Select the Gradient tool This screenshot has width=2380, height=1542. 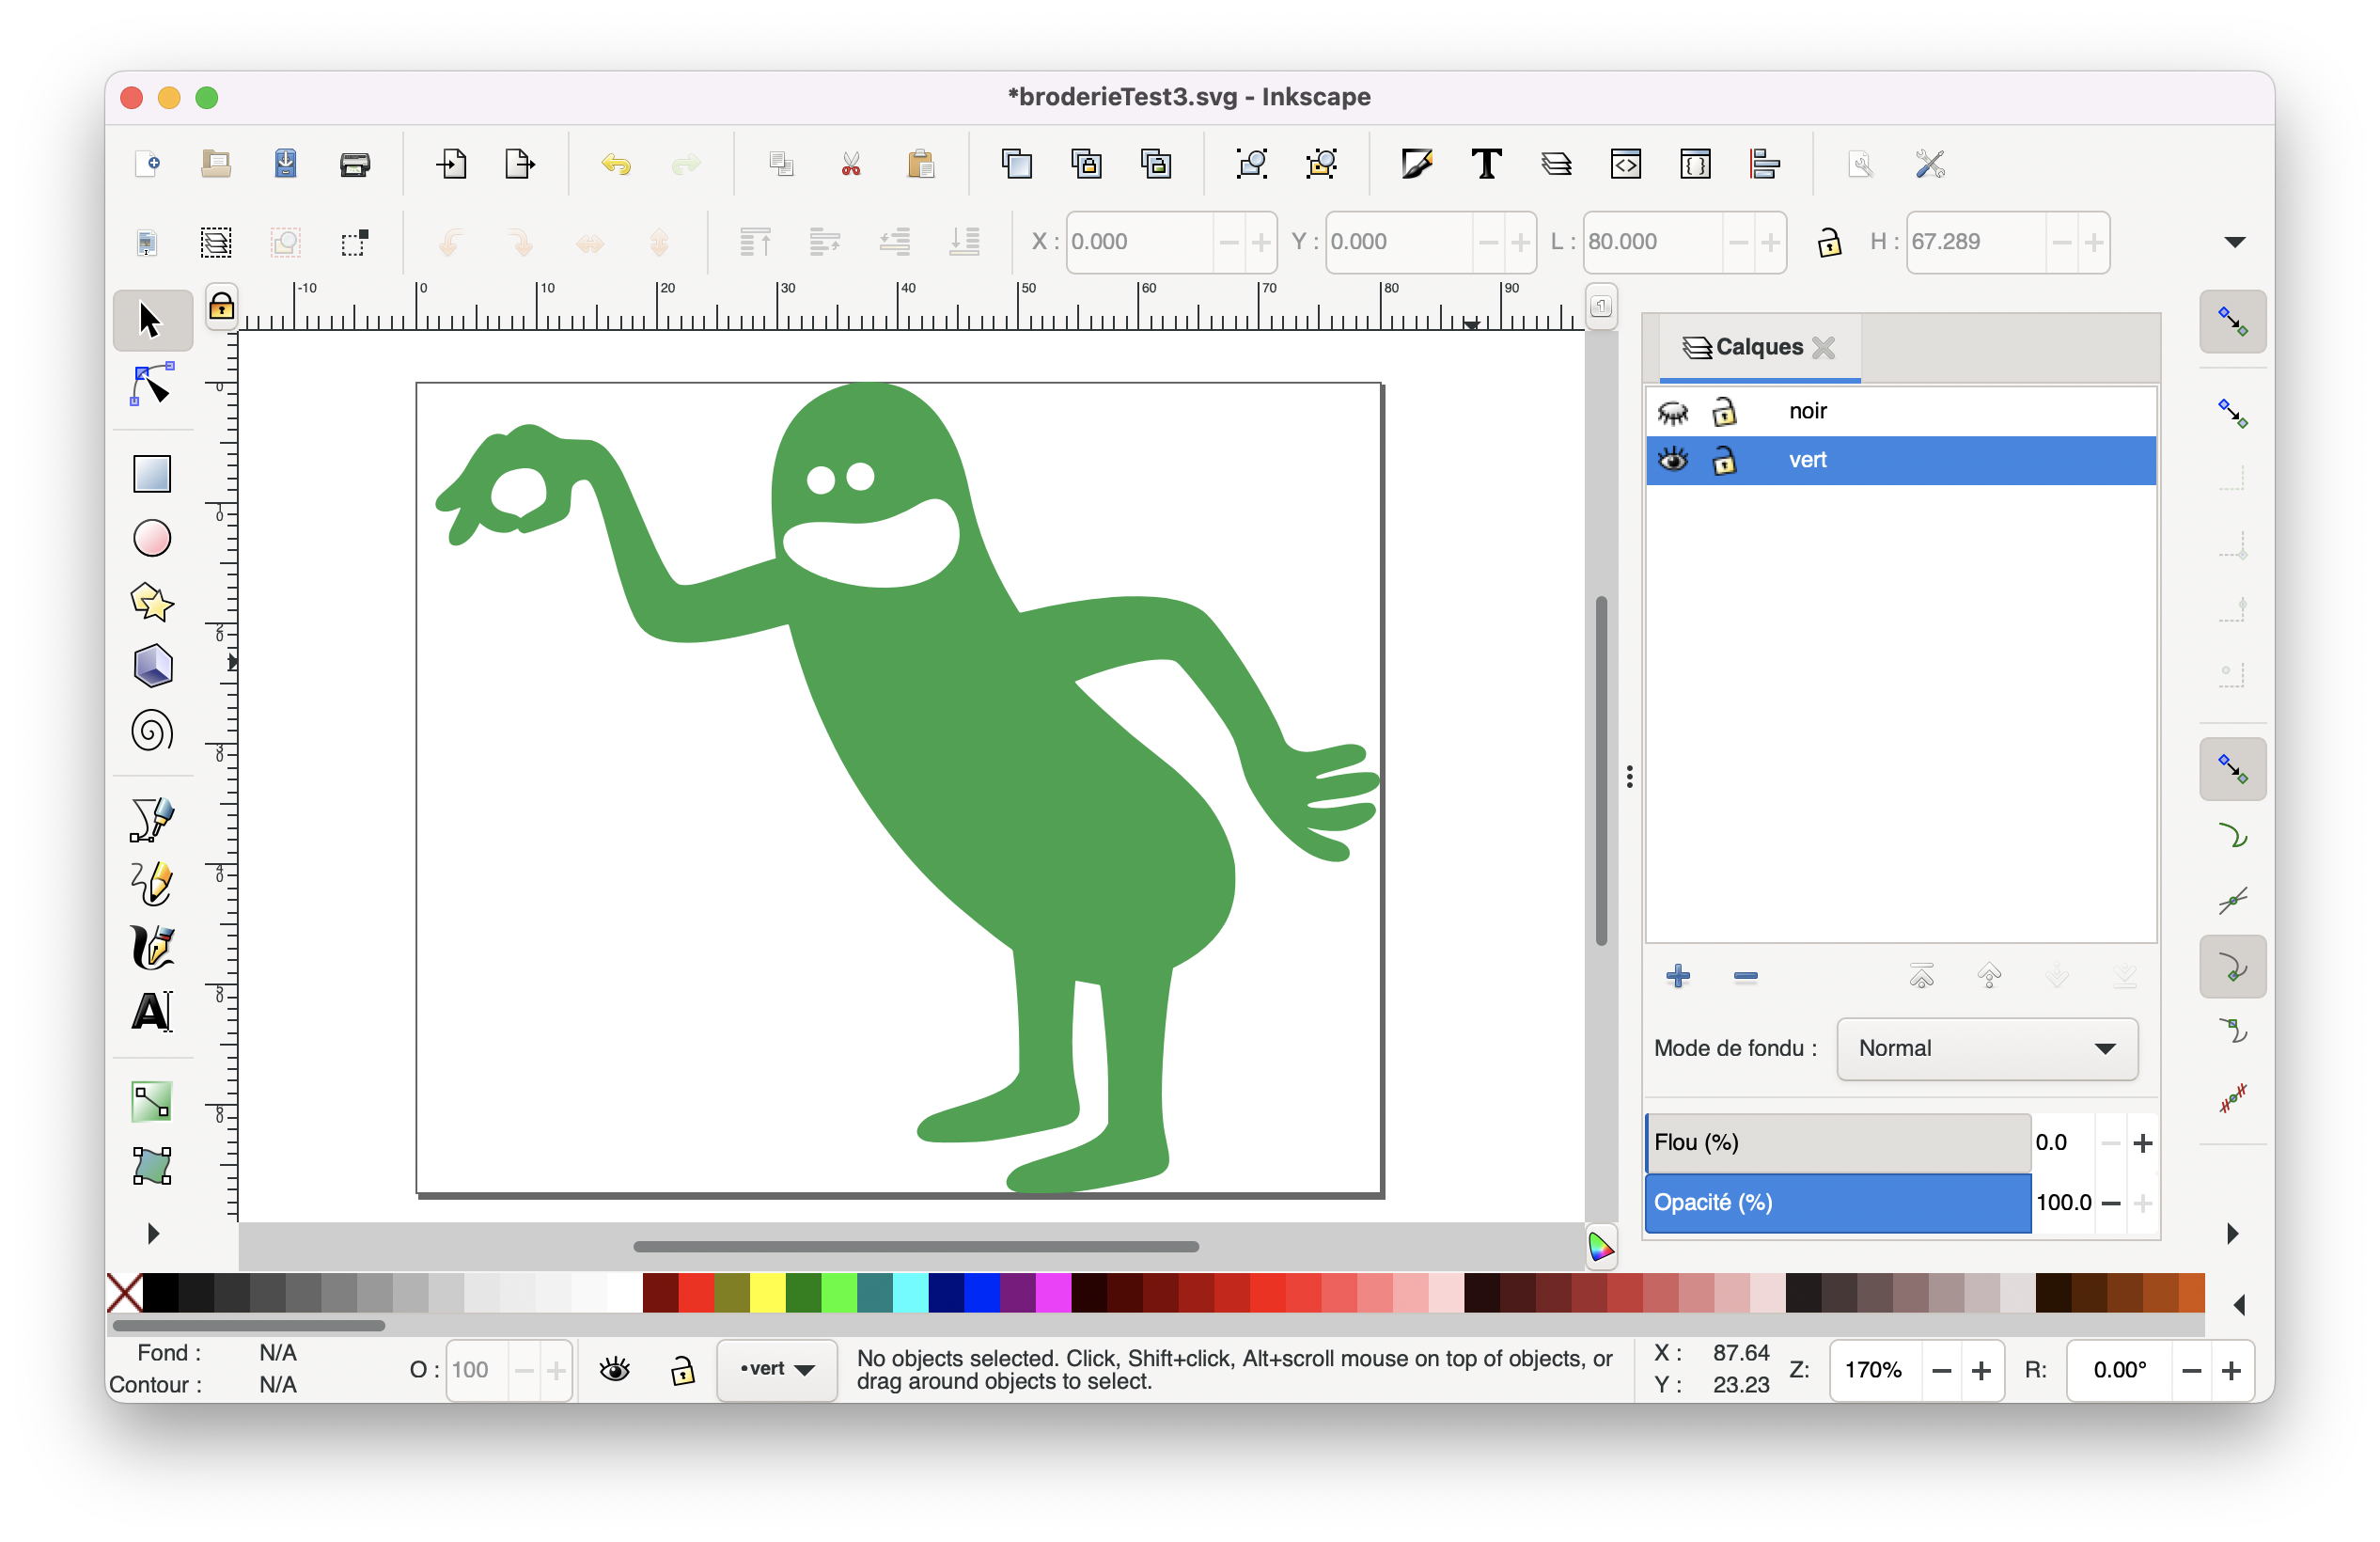click(152, 1102)
